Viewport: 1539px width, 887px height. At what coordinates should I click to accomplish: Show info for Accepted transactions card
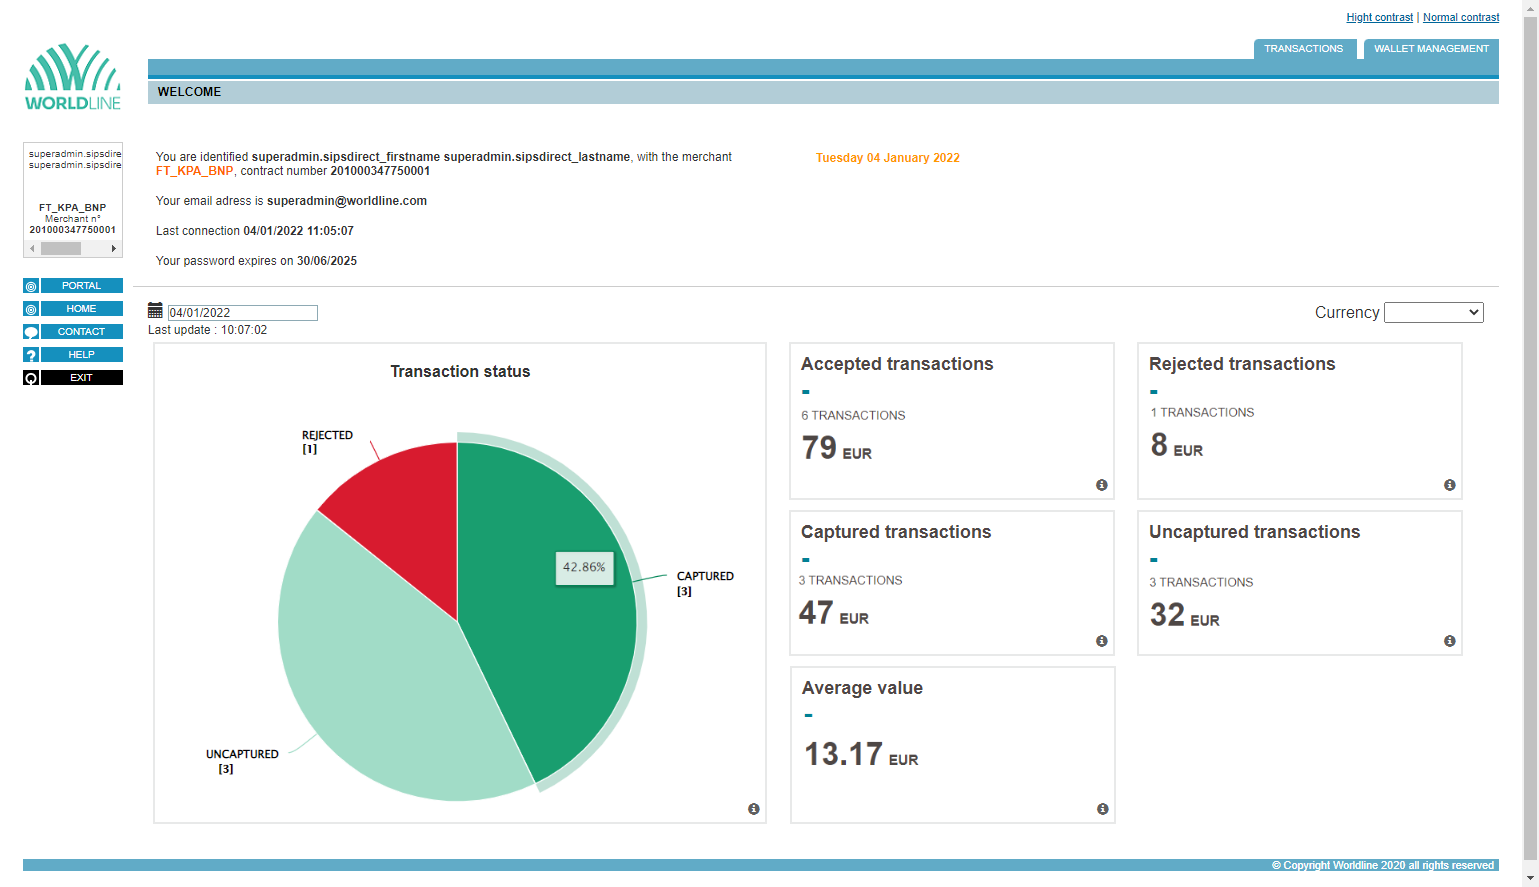1102,485
